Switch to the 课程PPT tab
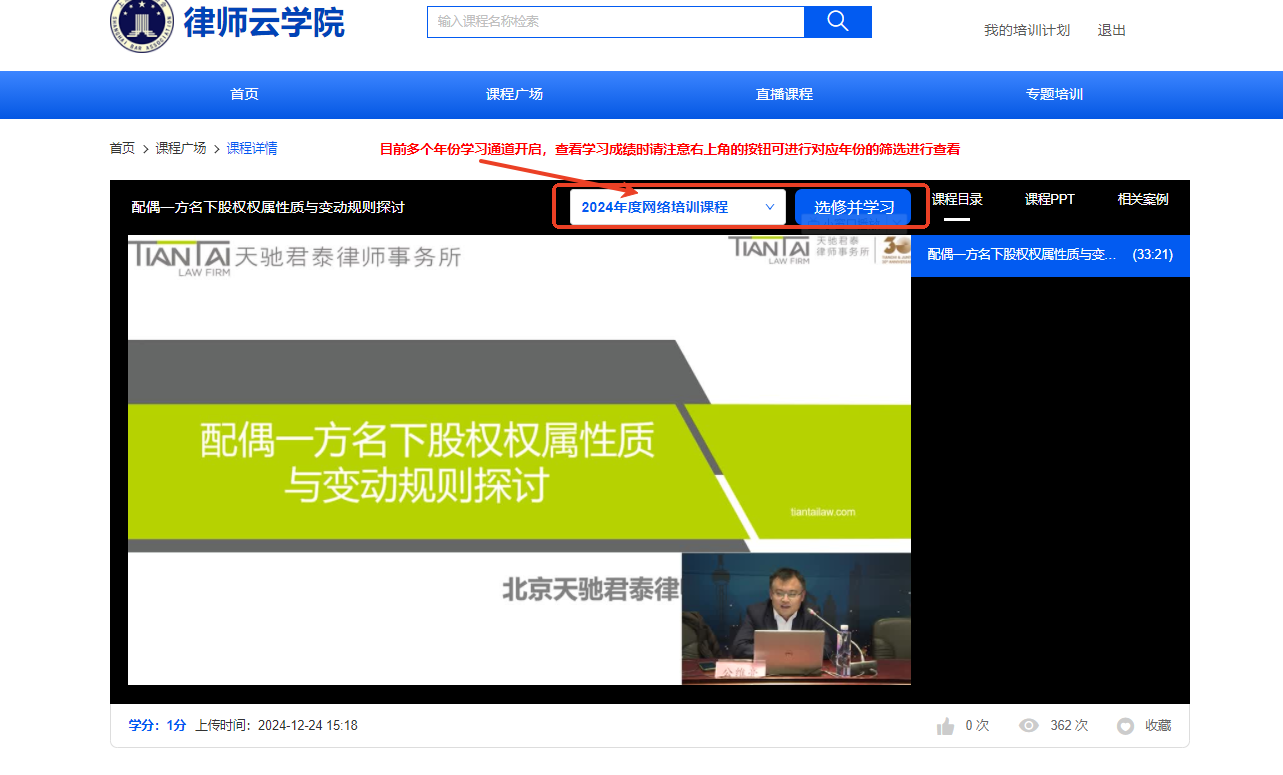The width and height of the screenshot is (1283, 775). point(1049,199)
